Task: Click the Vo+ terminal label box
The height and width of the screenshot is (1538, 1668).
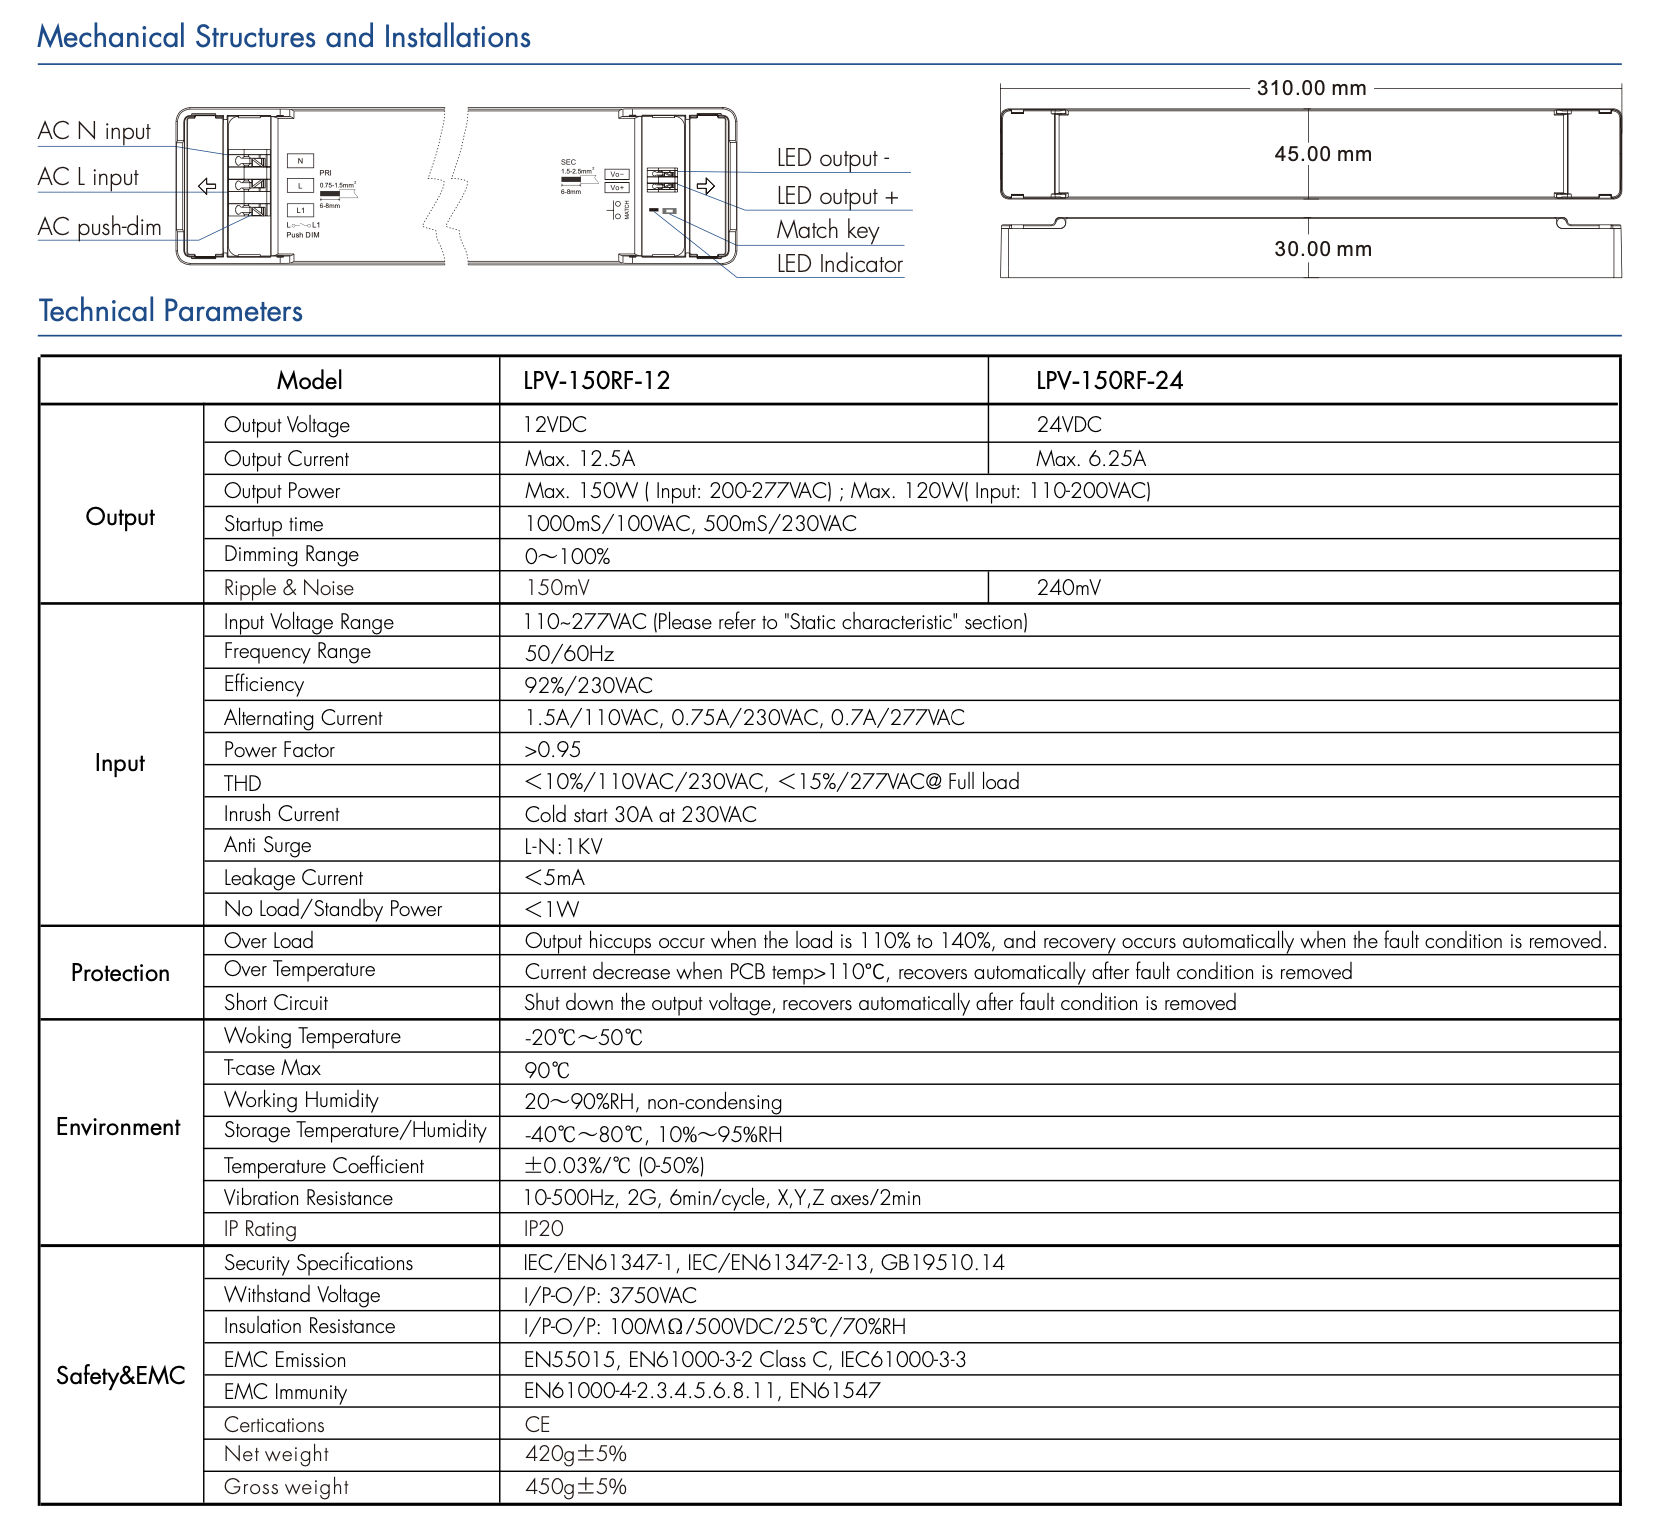Action: coord(617,187)
